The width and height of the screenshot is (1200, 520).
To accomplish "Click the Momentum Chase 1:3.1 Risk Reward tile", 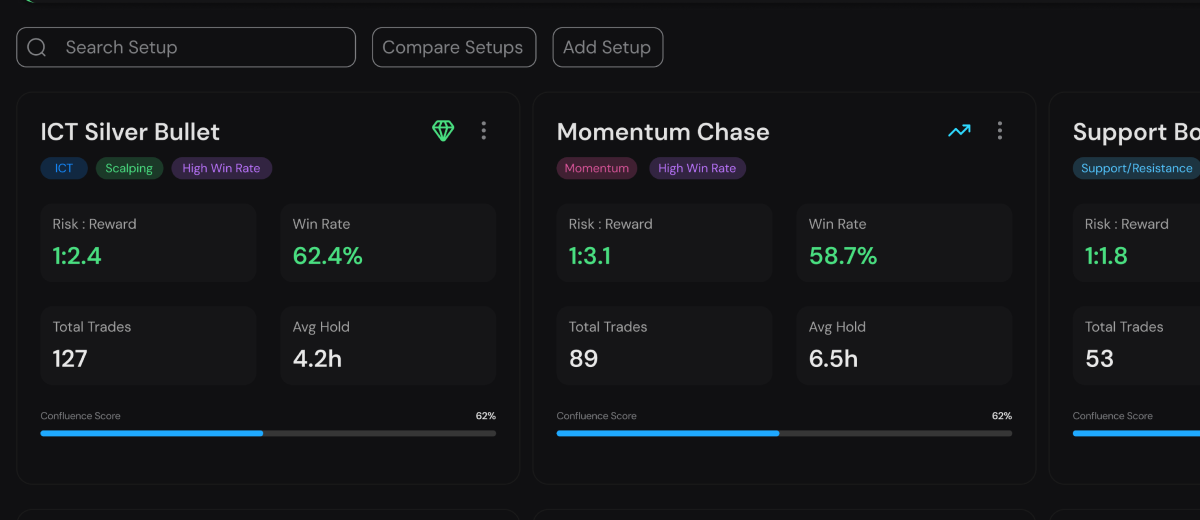I will click(664, 243).
